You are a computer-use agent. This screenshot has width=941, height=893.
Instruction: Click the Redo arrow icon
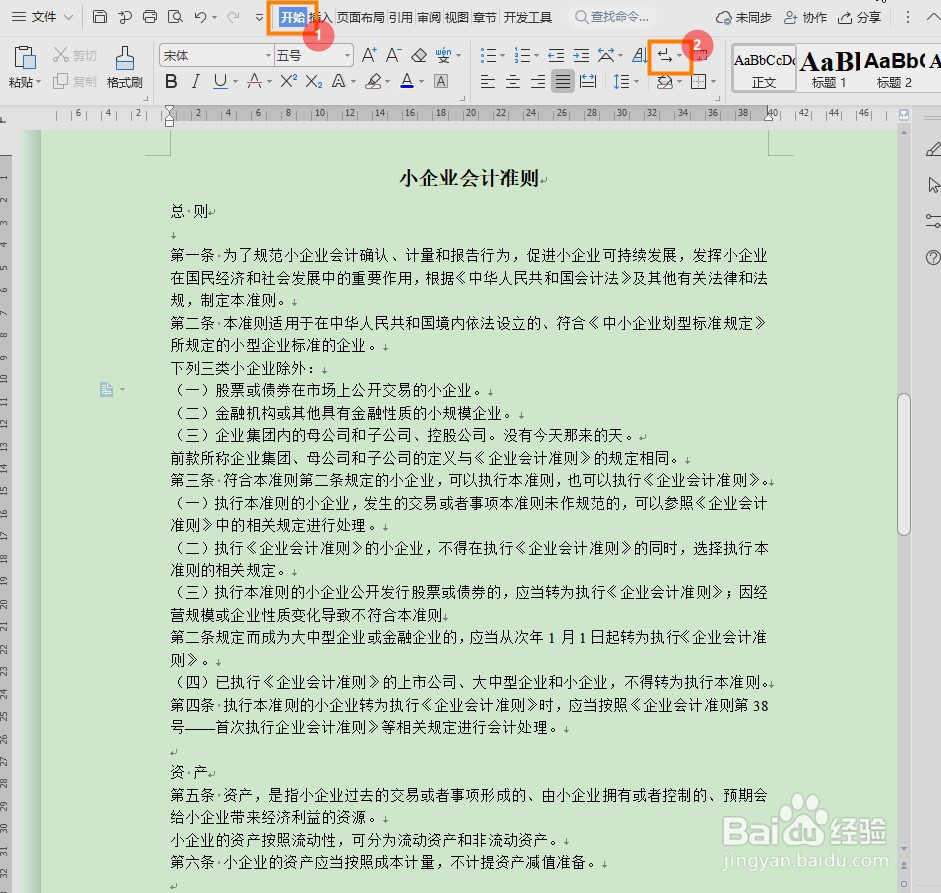(x=233, y=17)
